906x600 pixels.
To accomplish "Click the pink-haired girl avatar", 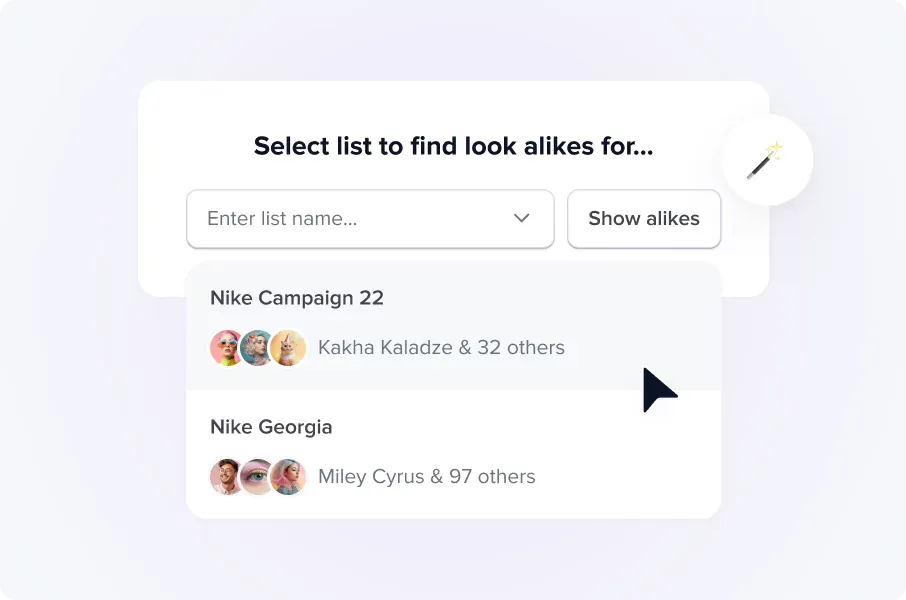I will coord(288,476).
